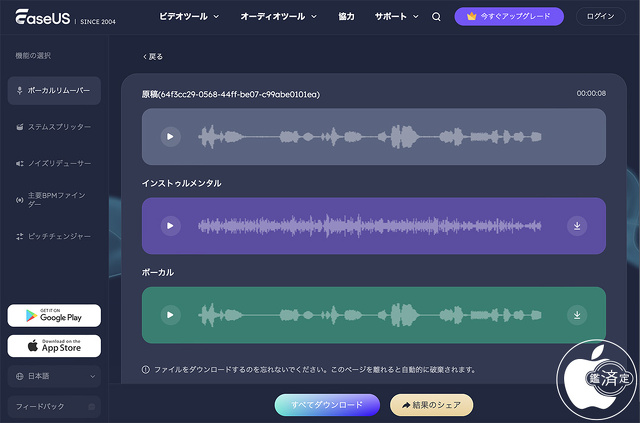Click 結果のシェア button
640x423 pixels.
coord(431,405)
